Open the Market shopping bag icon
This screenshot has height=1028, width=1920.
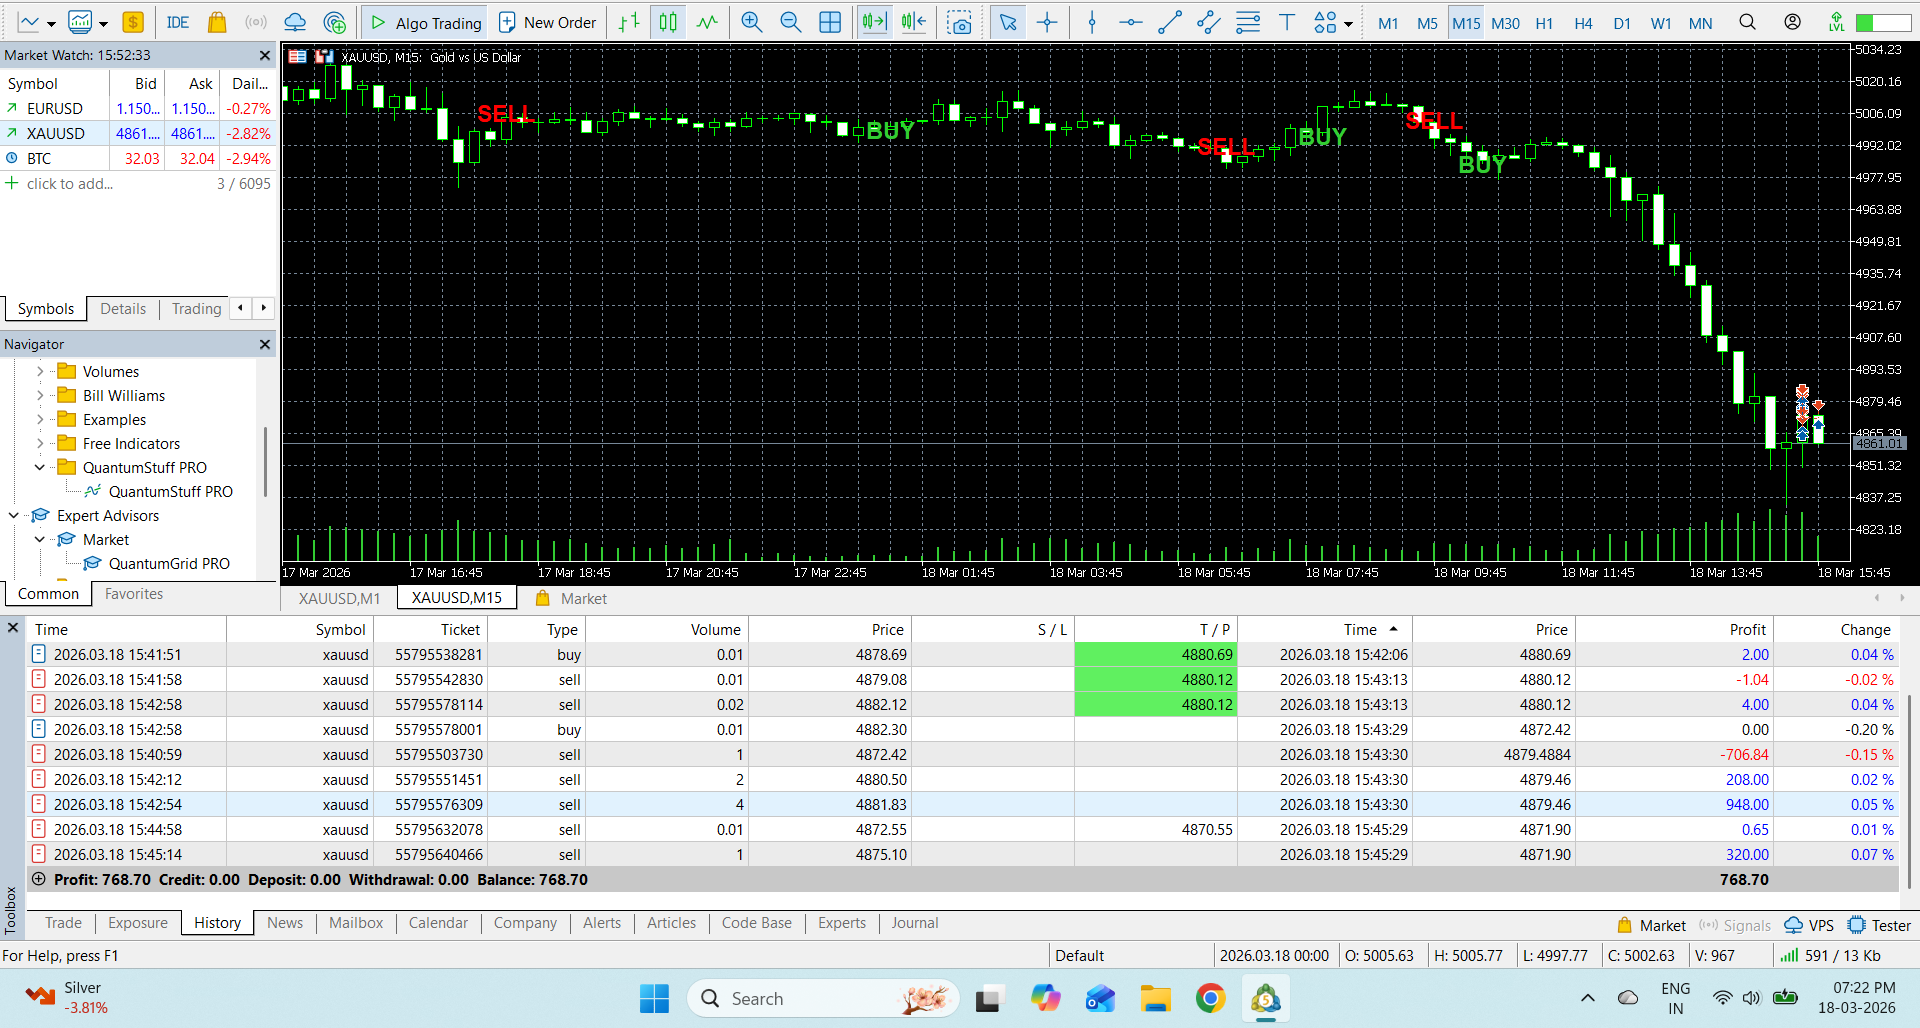pos(217,22)
